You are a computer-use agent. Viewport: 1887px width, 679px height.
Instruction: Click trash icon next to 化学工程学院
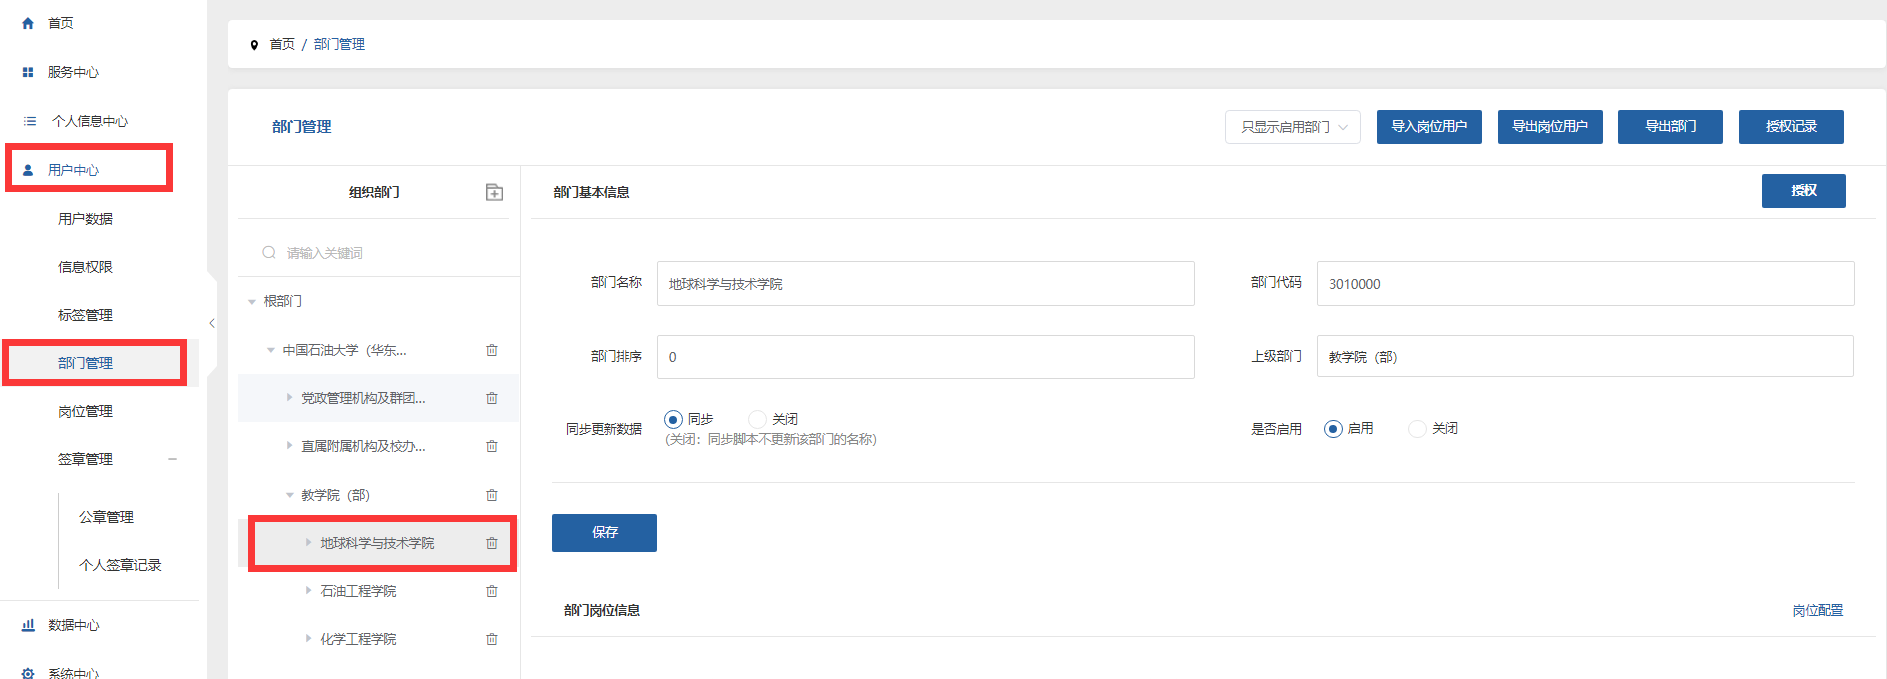(x=491, y=639)
